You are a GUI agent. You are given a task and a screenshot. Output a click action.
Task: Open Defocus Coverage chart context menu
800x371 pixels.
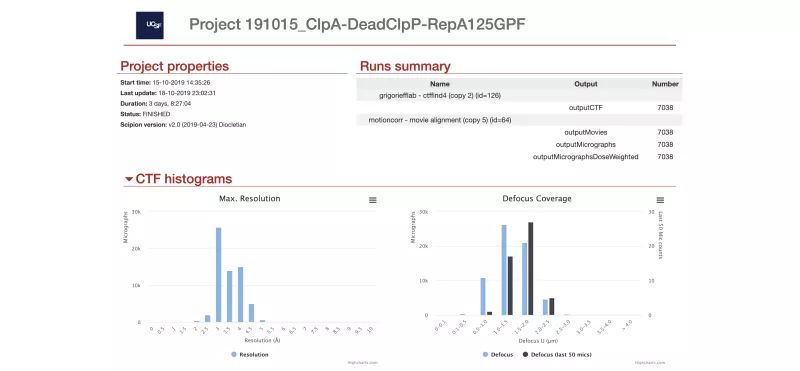660,200
